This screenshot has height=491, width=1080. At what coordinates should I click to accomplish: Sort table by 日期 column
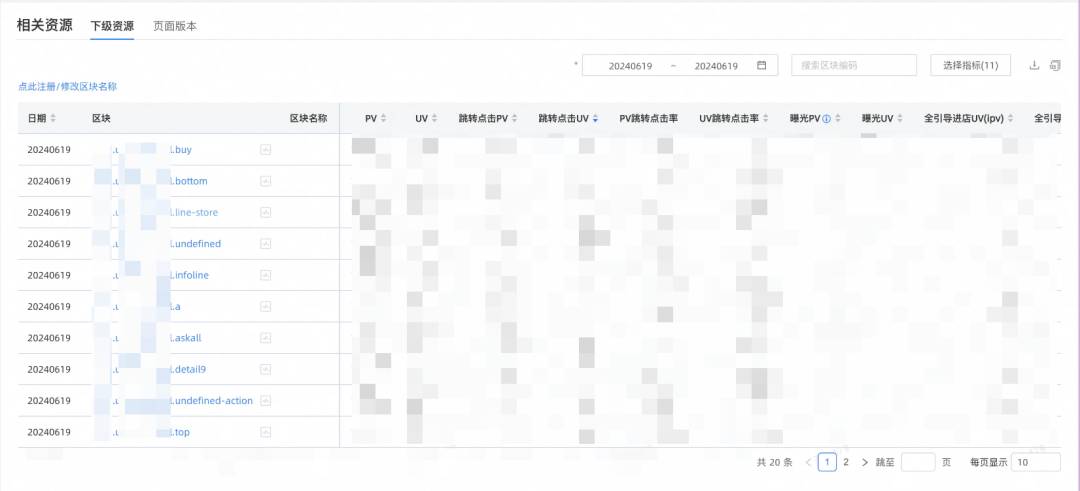click(53, 118)
